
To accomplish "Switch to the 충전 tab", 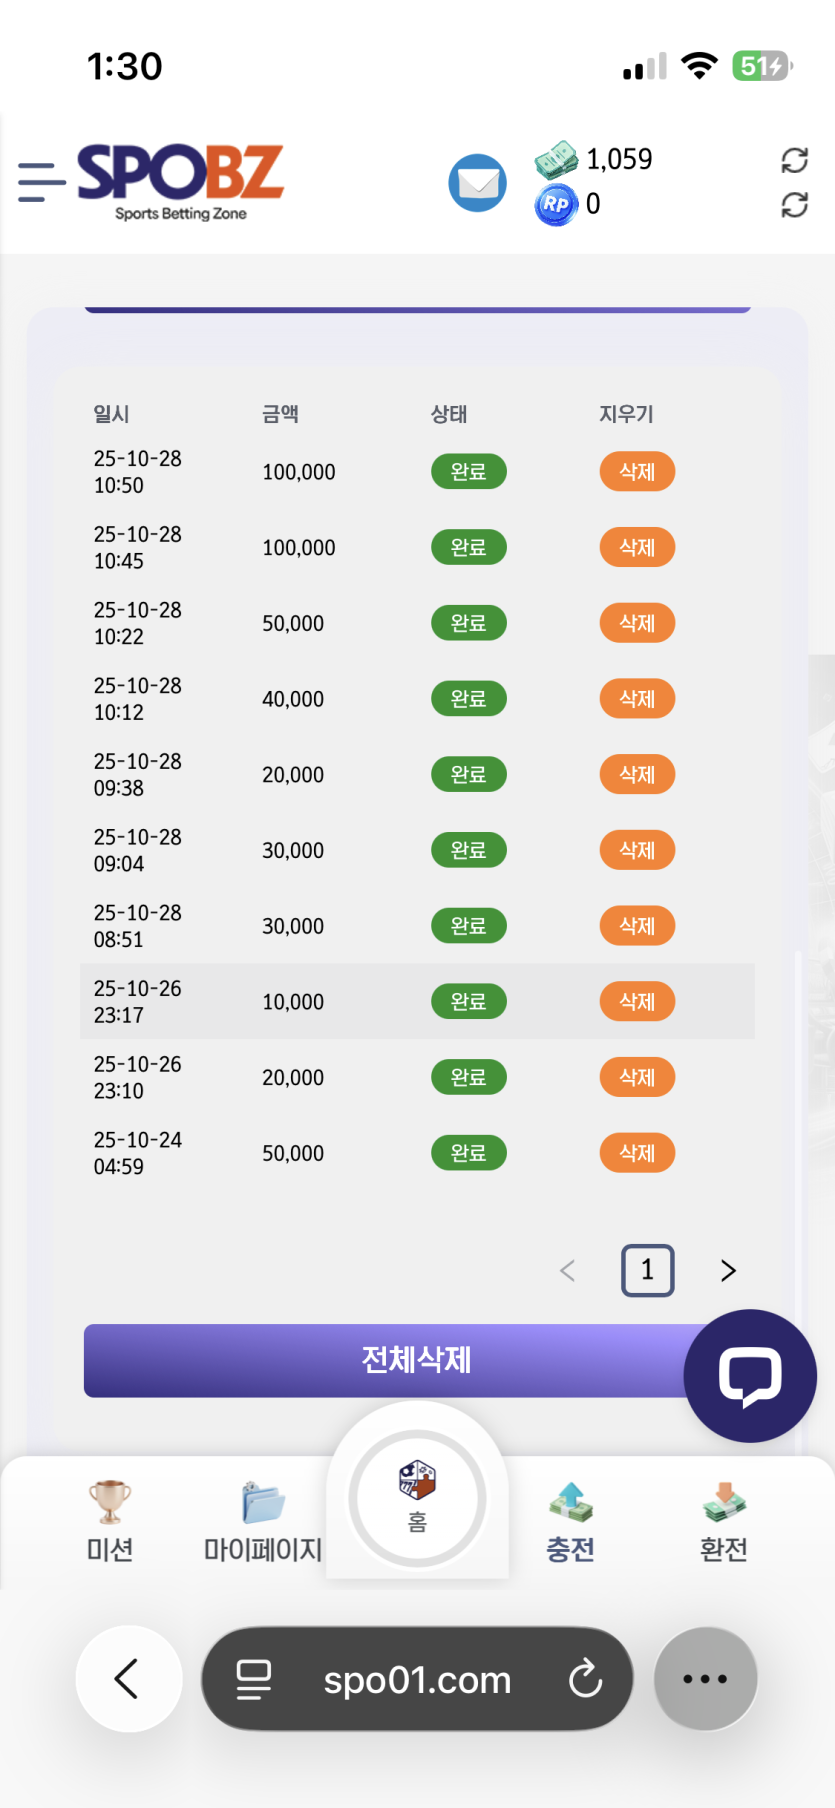I will tap(571, 1520).
